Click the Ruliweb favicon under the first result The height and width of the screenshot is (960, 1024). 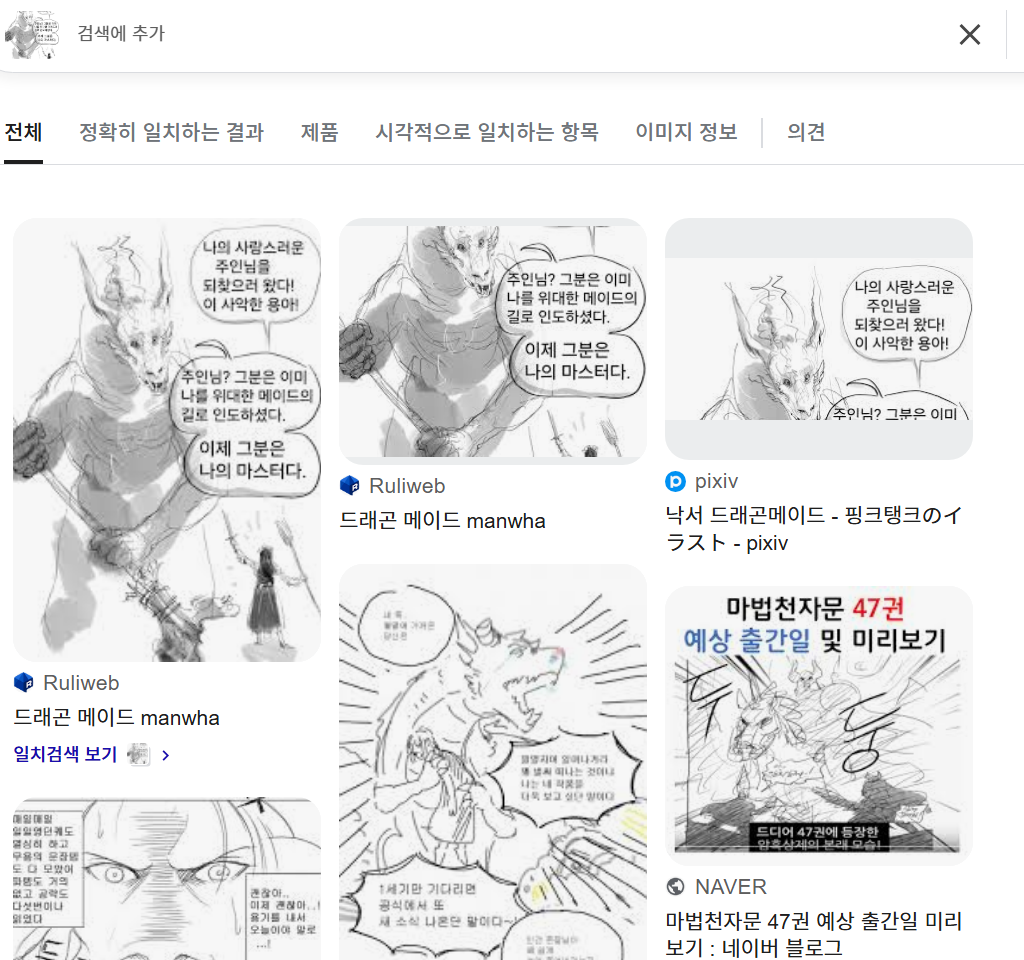tap(24, 683)
